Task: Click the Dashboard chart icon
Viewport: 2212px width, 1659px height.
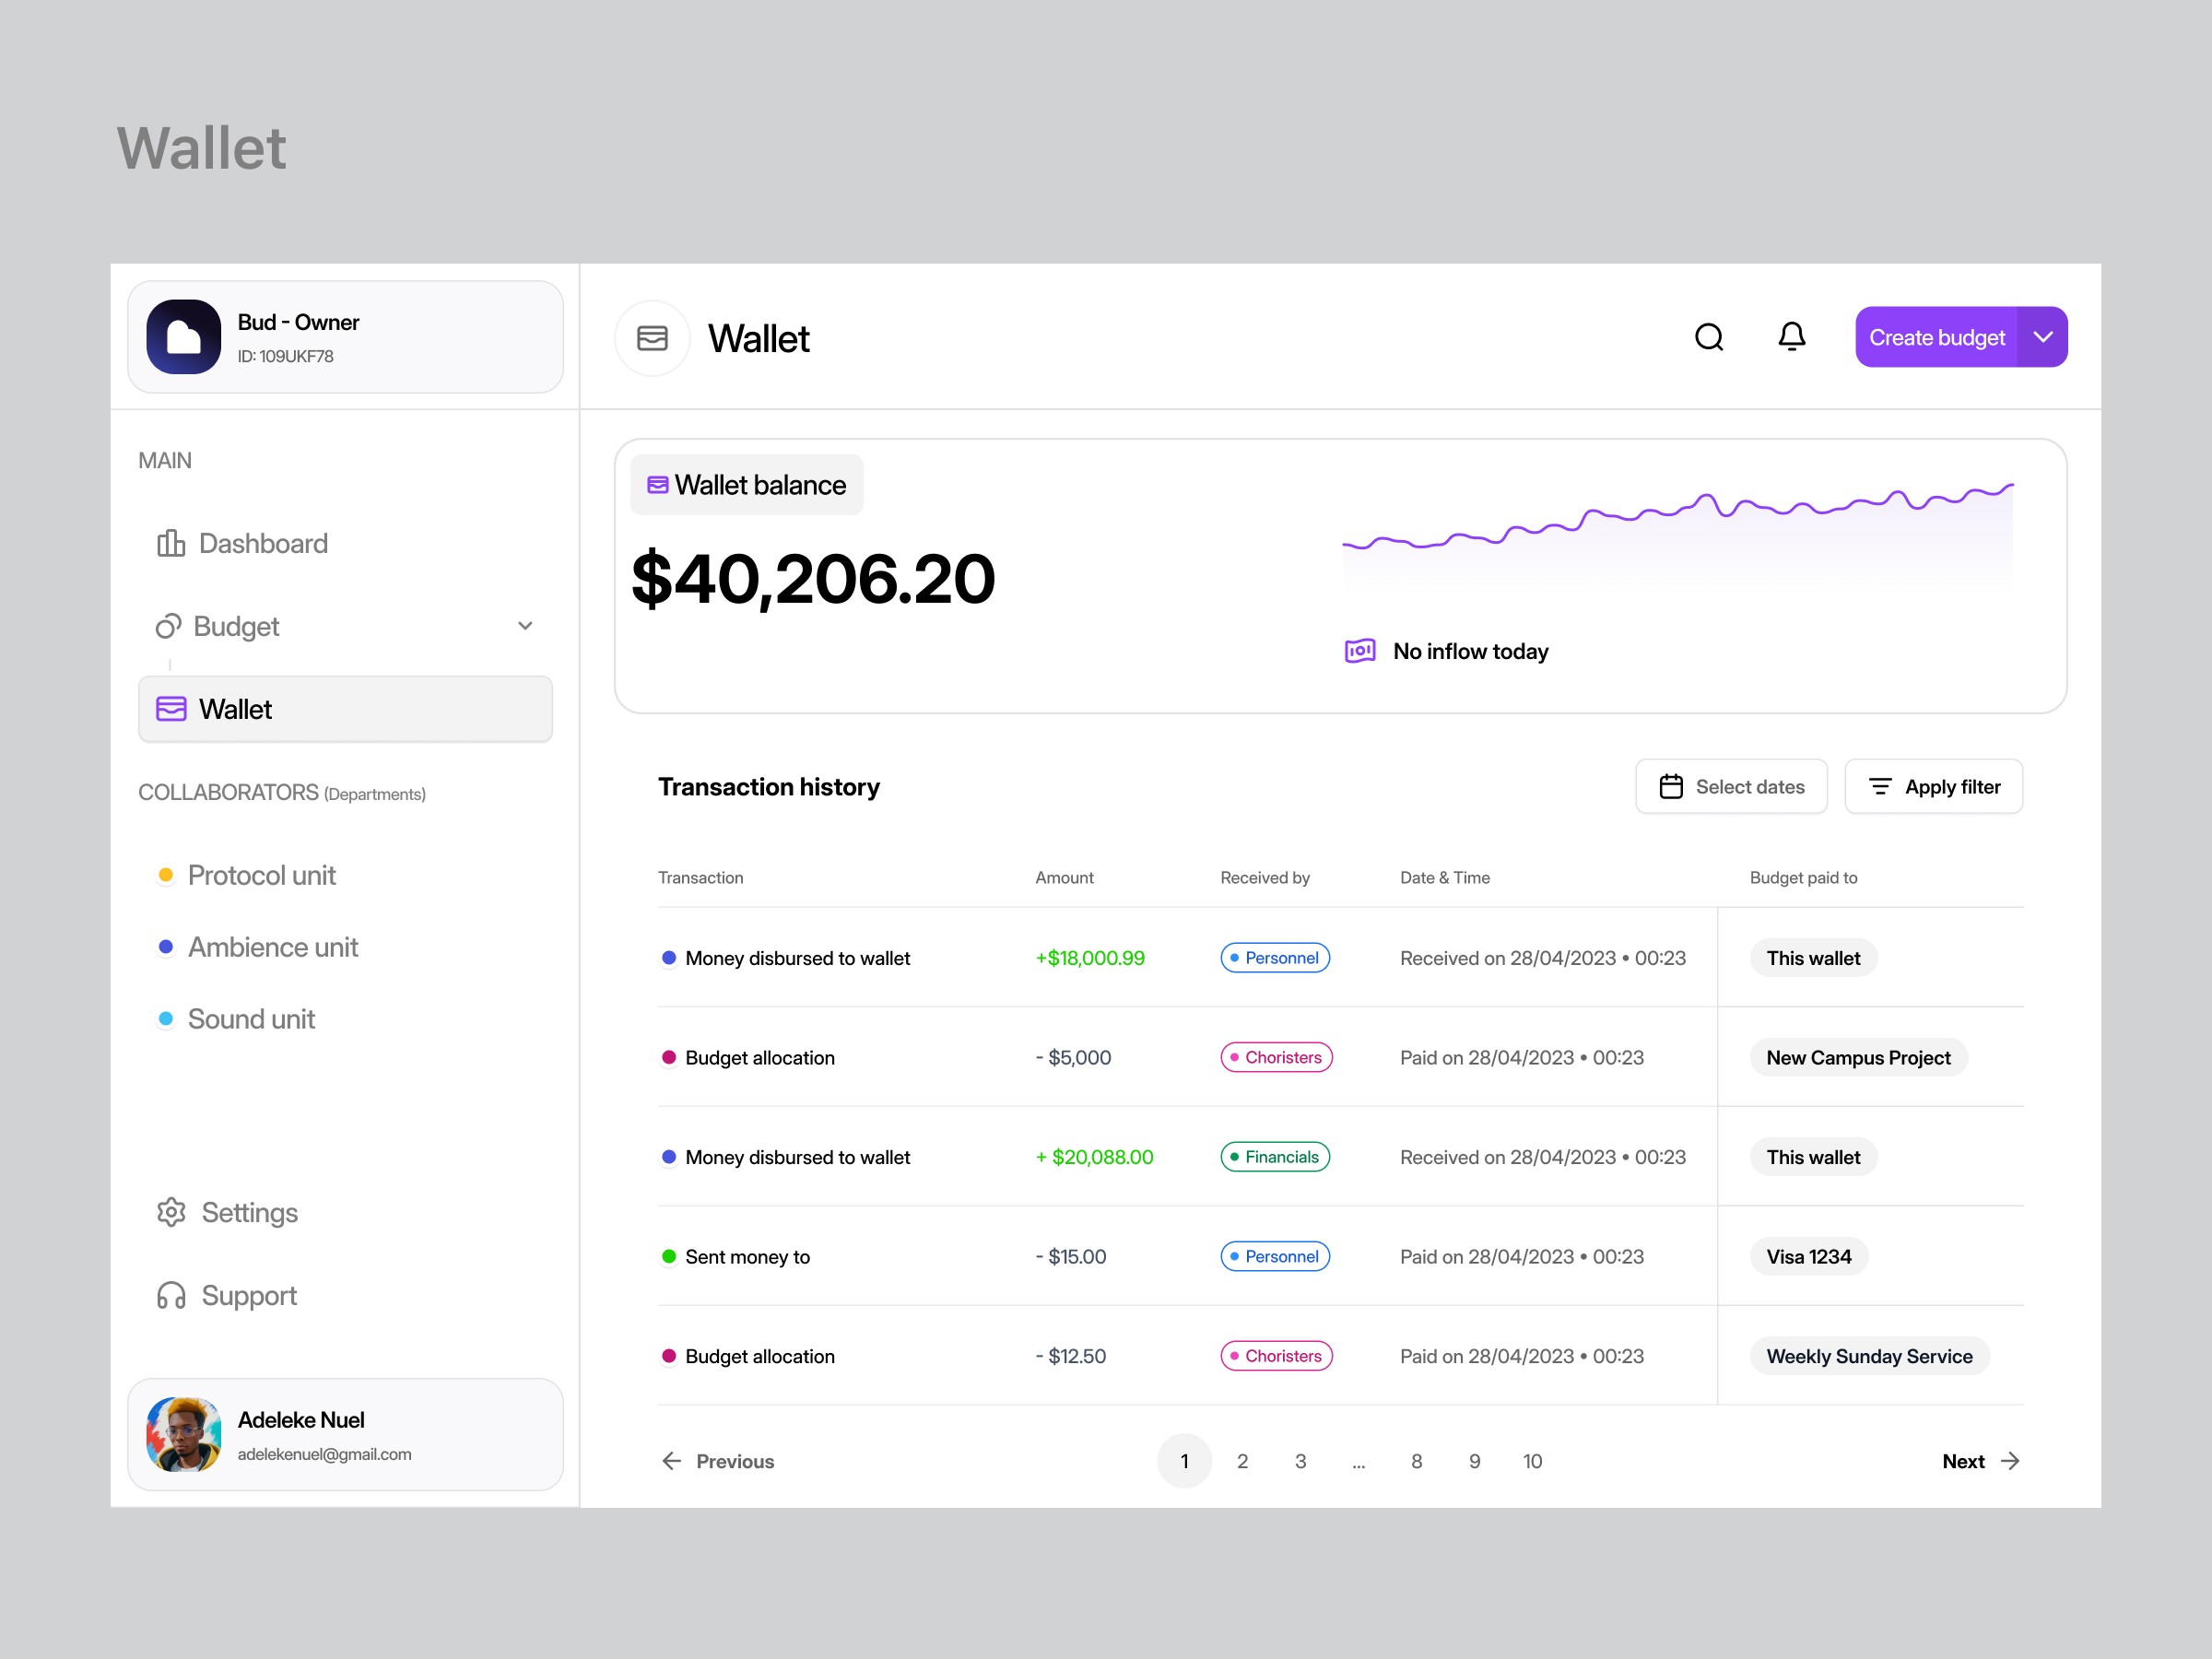Action: 171,543
